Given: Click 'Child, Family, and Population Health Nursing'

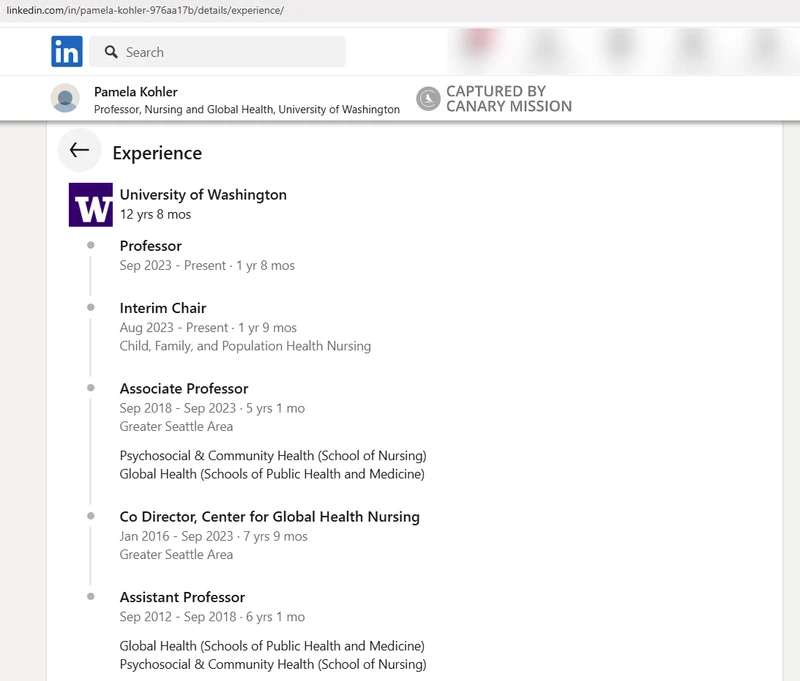Looking at the screenshot, I should pyautogui.click(x=245, y=346).
